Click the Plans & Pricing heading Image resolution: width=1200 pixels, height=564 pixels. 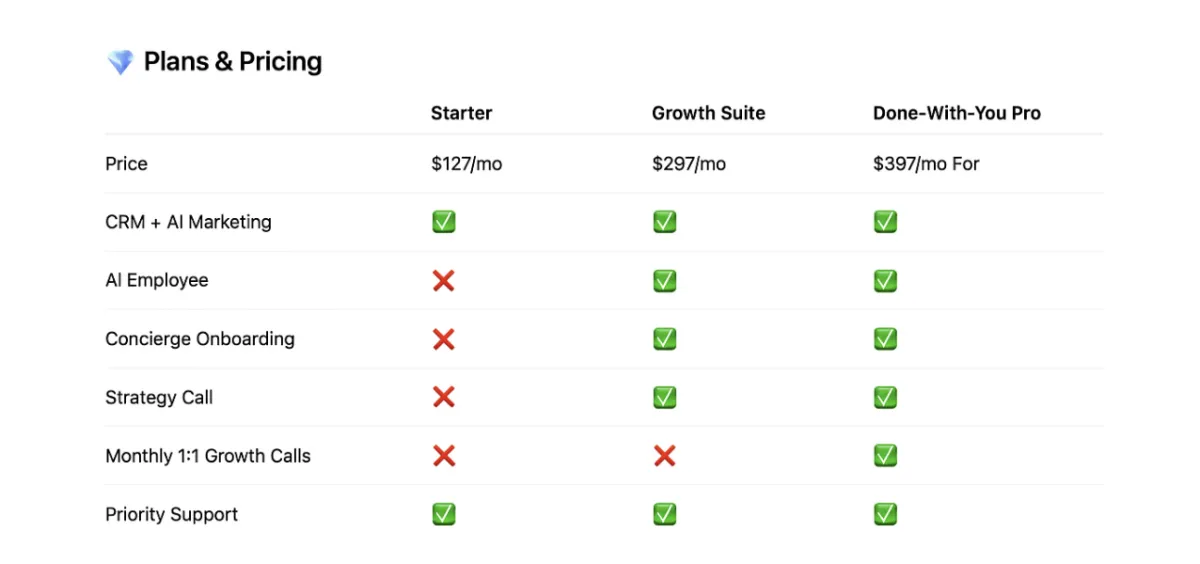[x=233, y=62]
